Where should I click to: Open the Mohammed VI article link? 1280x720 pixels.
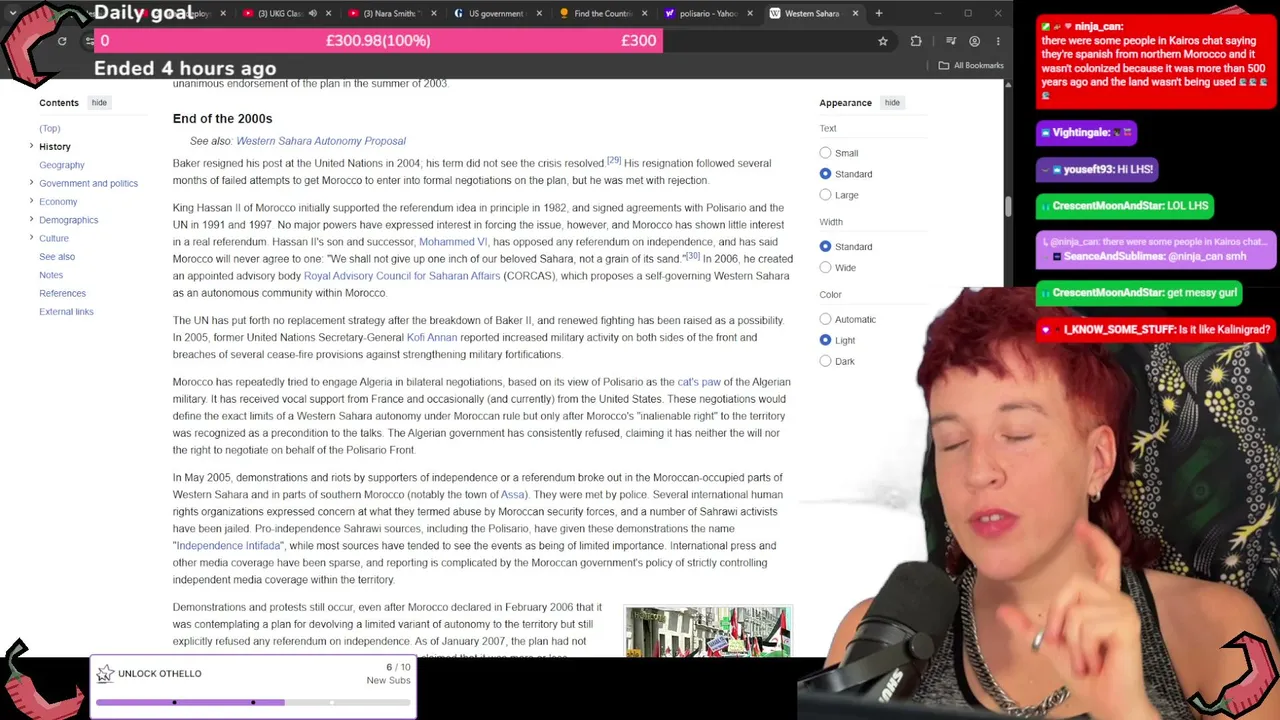(x=453, y=242)
